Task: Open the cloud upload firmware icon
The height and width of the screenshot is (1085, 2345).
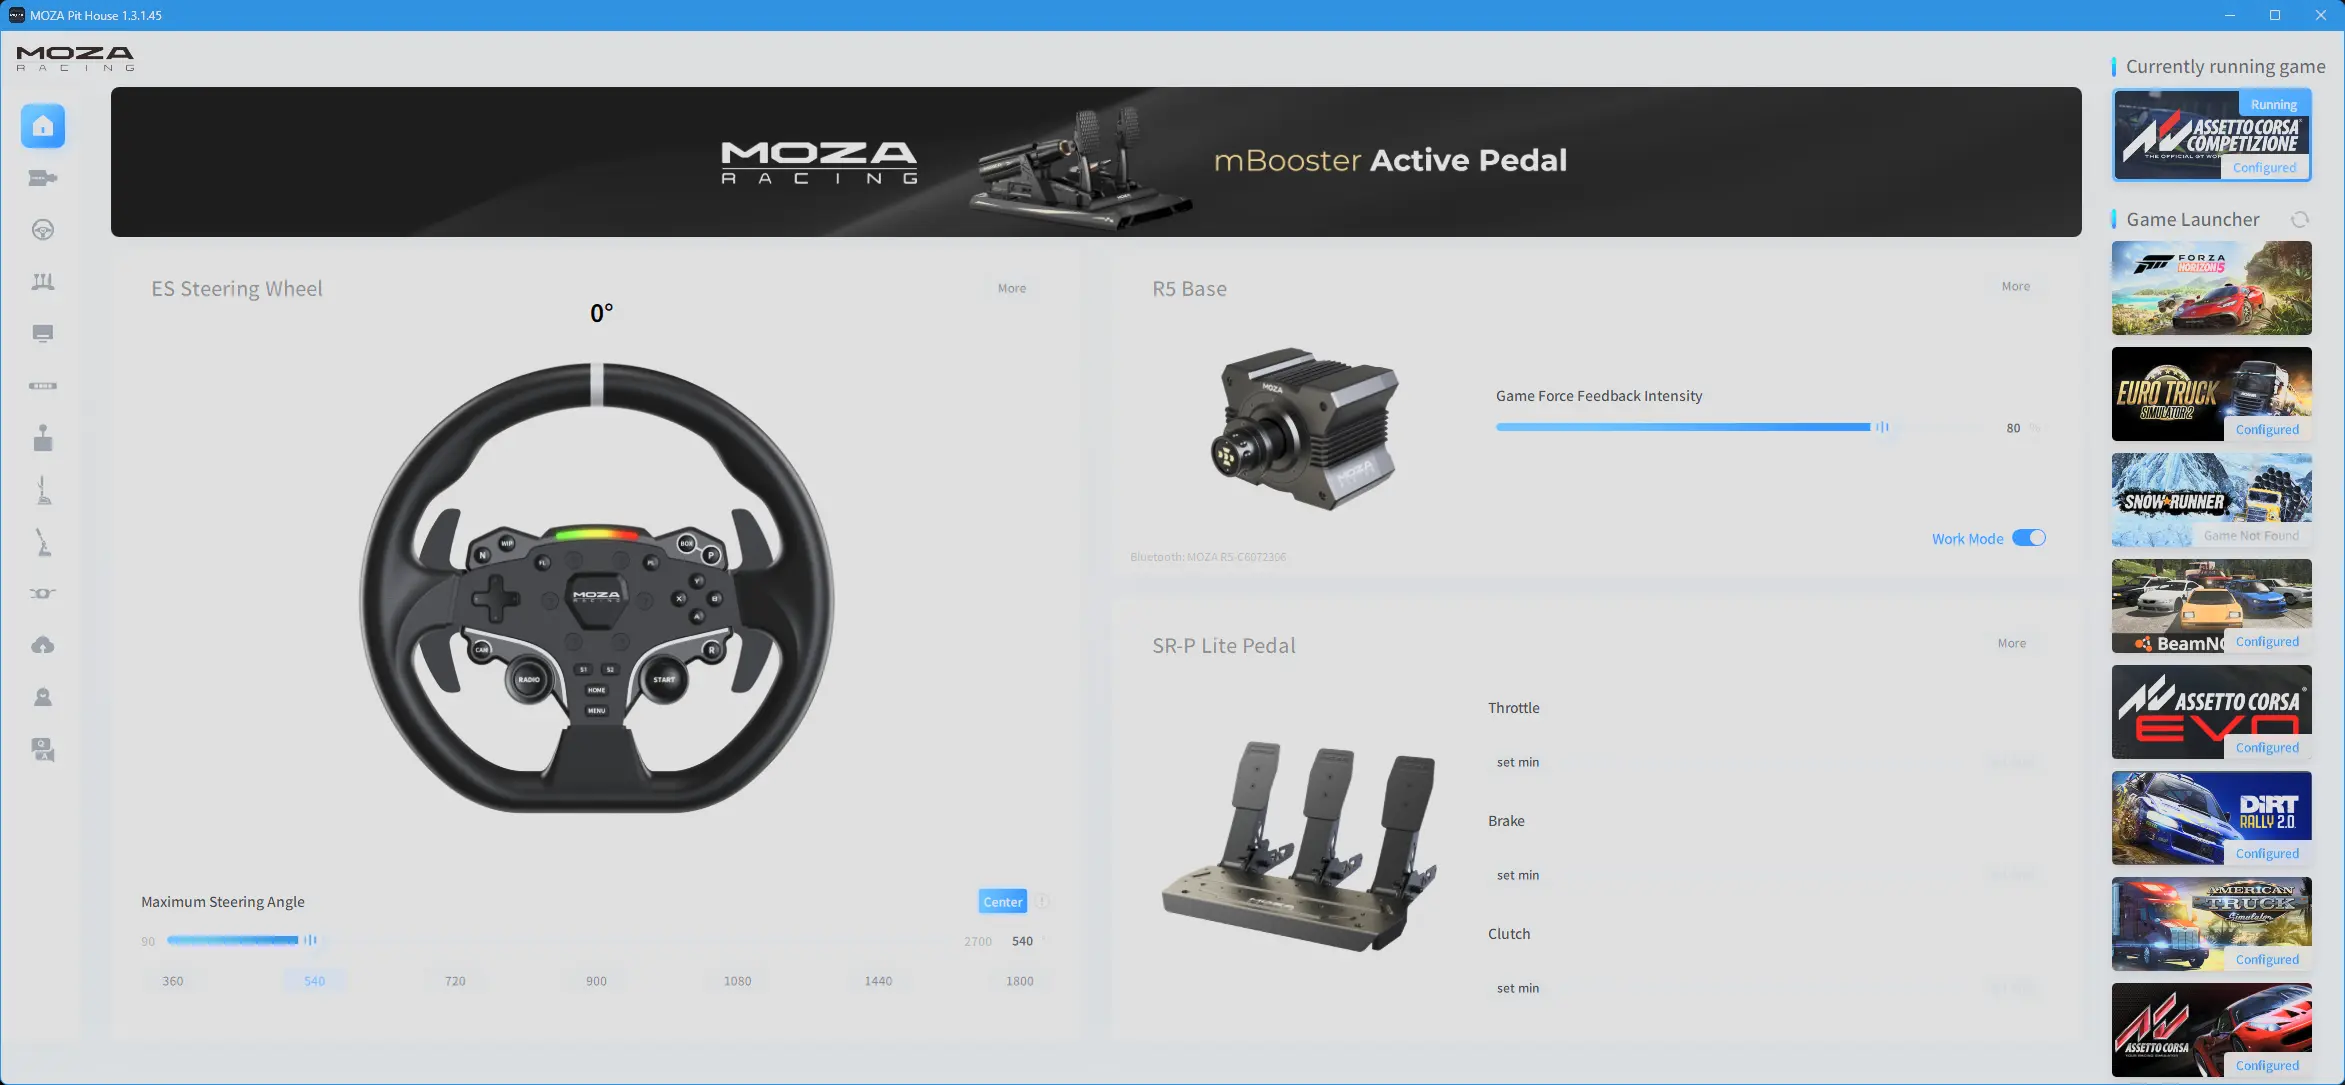Action: pyautogui.click(x=43, y=646)
